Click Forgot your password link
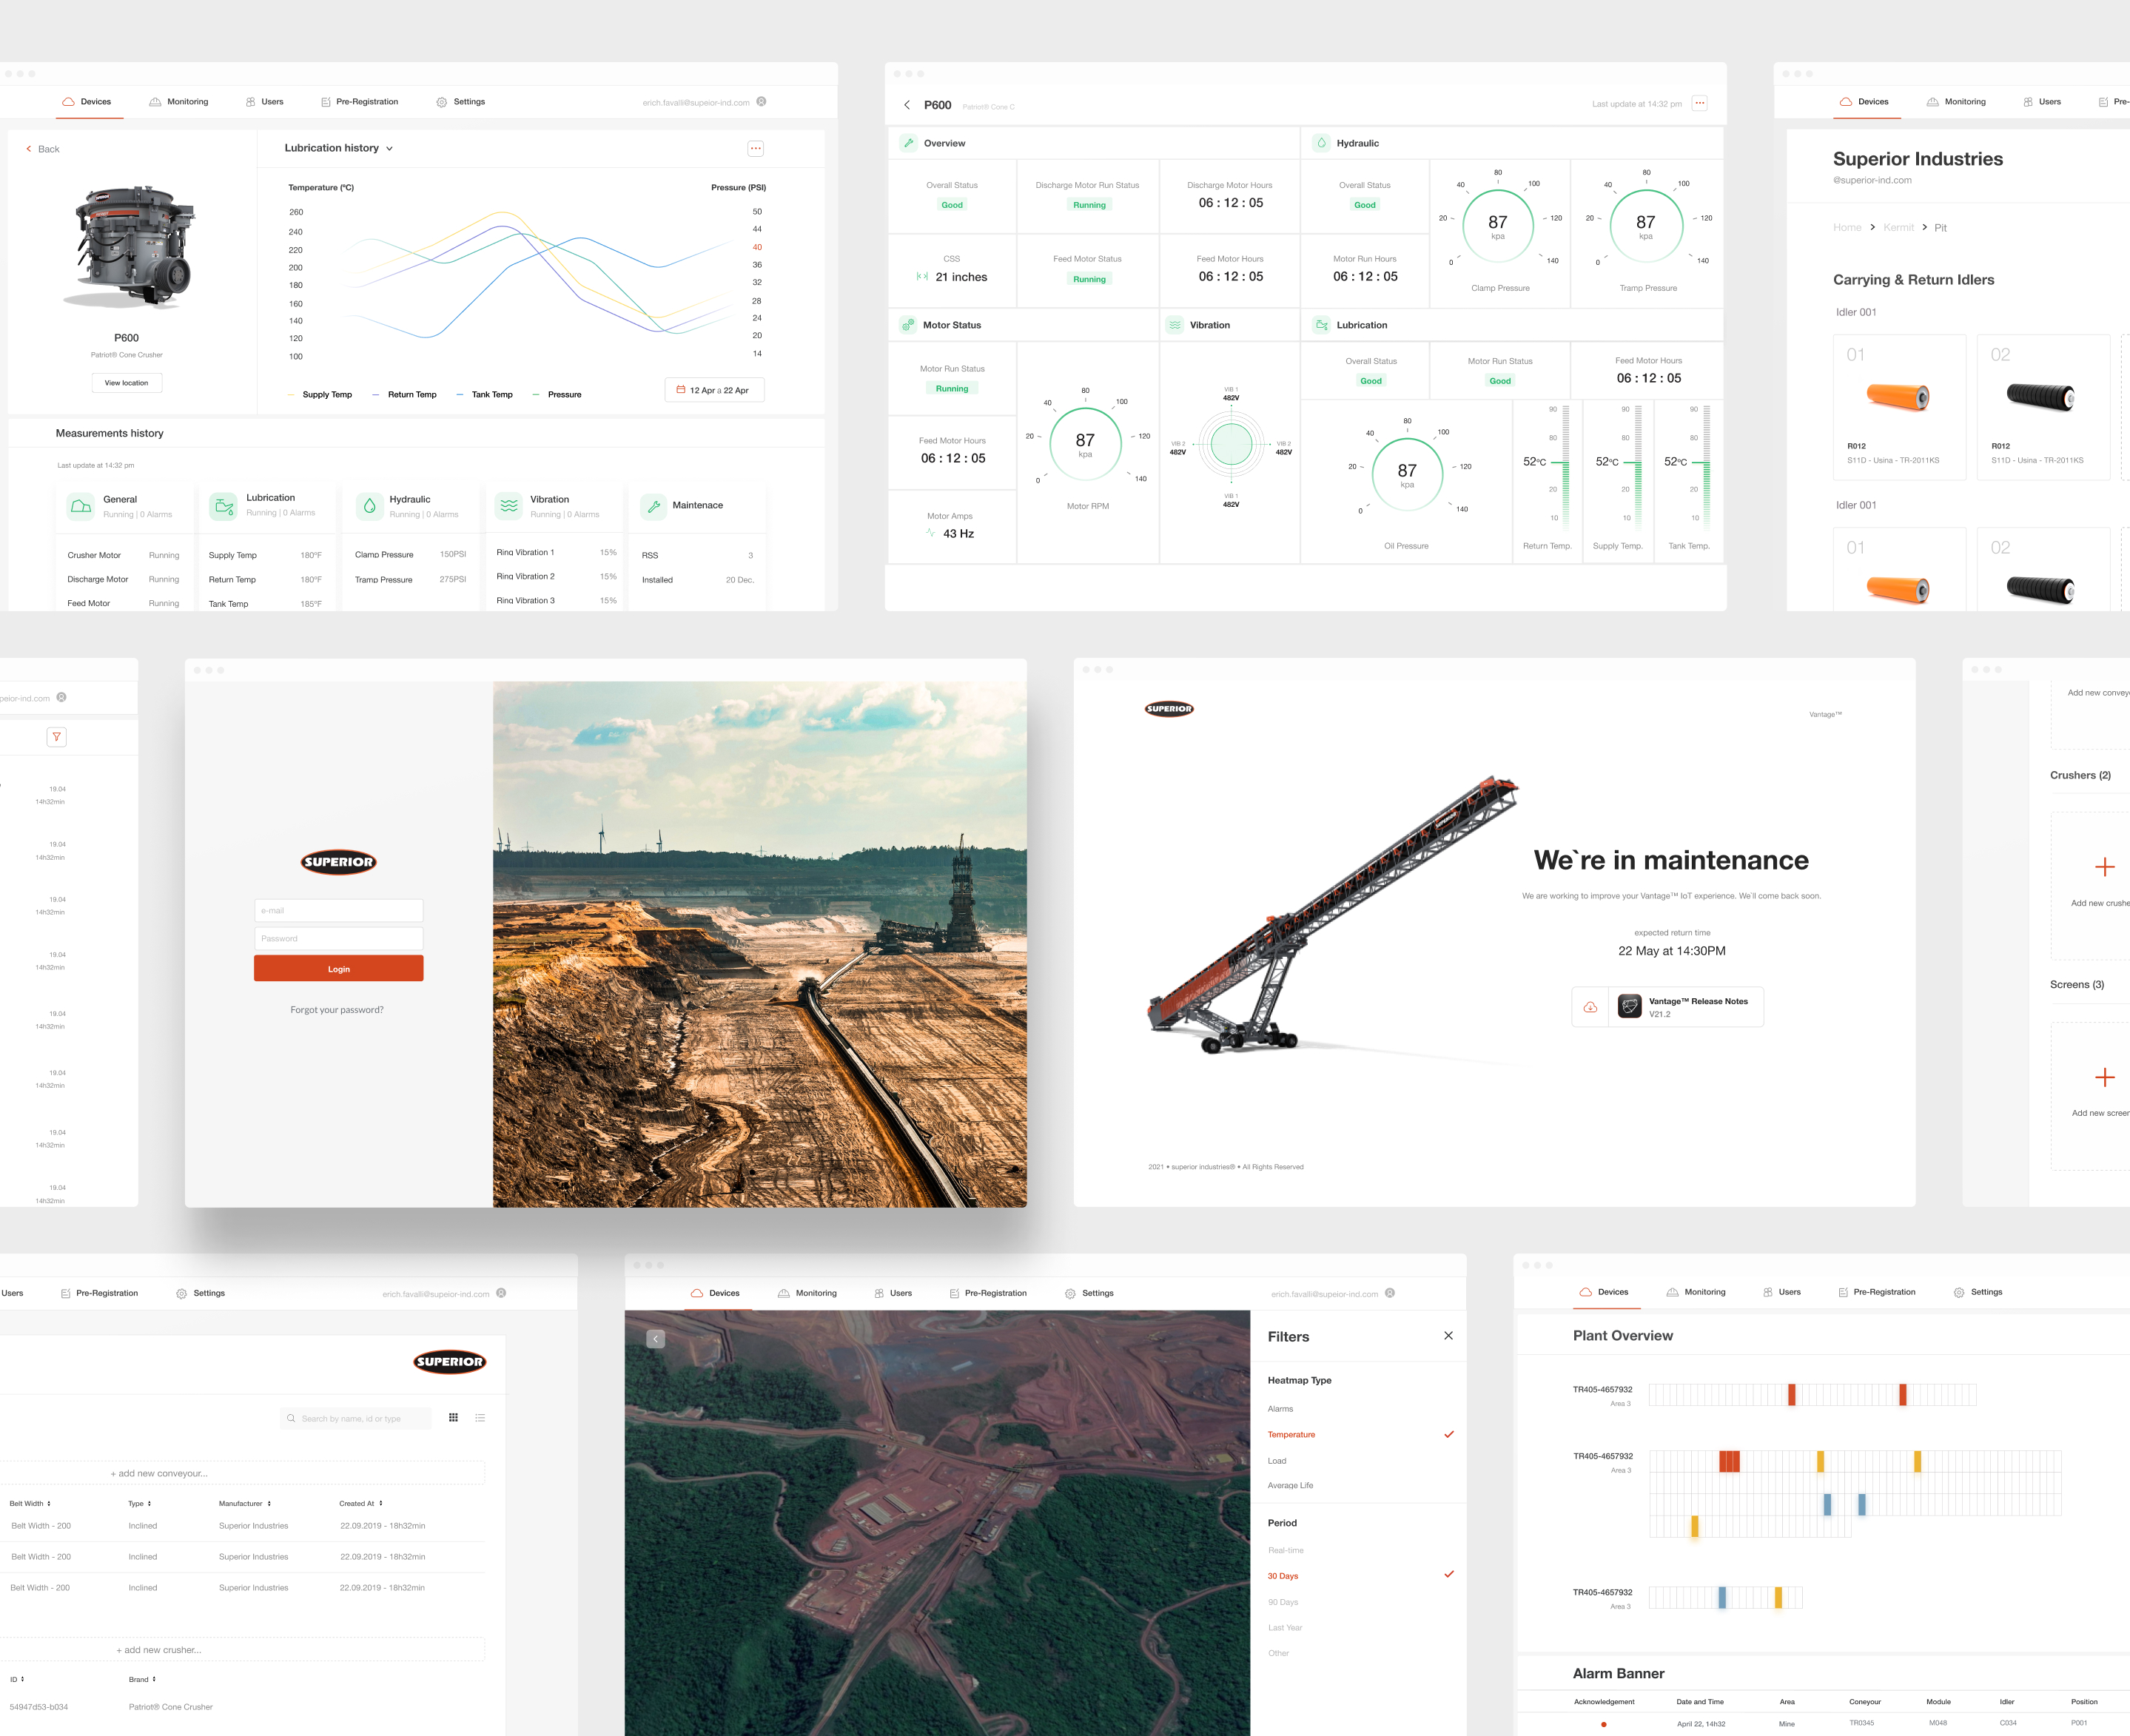This screenshot has width=2130, height=1736. pyautogui.click(x=337, y=1010)
